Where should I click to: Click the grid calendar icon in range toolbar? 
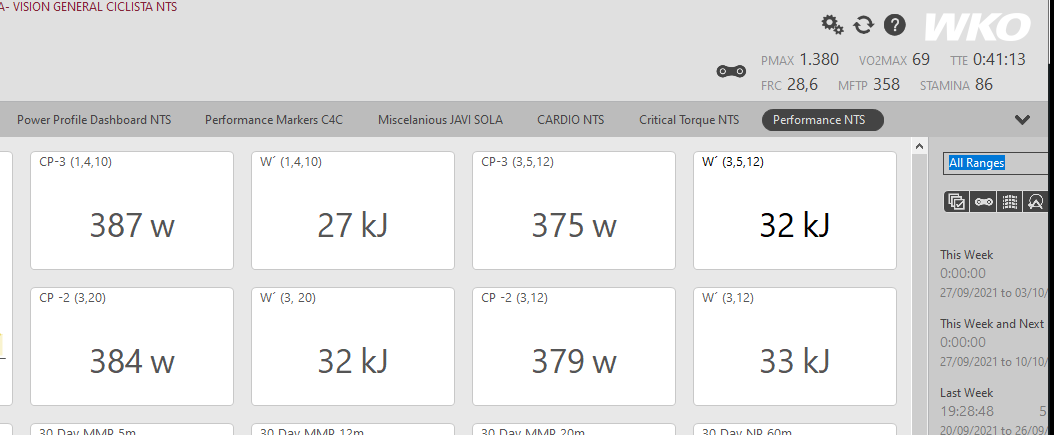click(x=1009, y=201)
